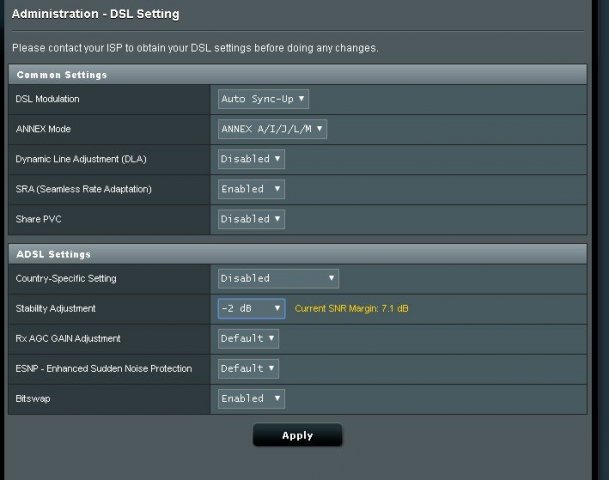Open the Rx AGC GAIN Adjustment dropdown
Viewport: 609px width, 480px height.
(248, 339)
